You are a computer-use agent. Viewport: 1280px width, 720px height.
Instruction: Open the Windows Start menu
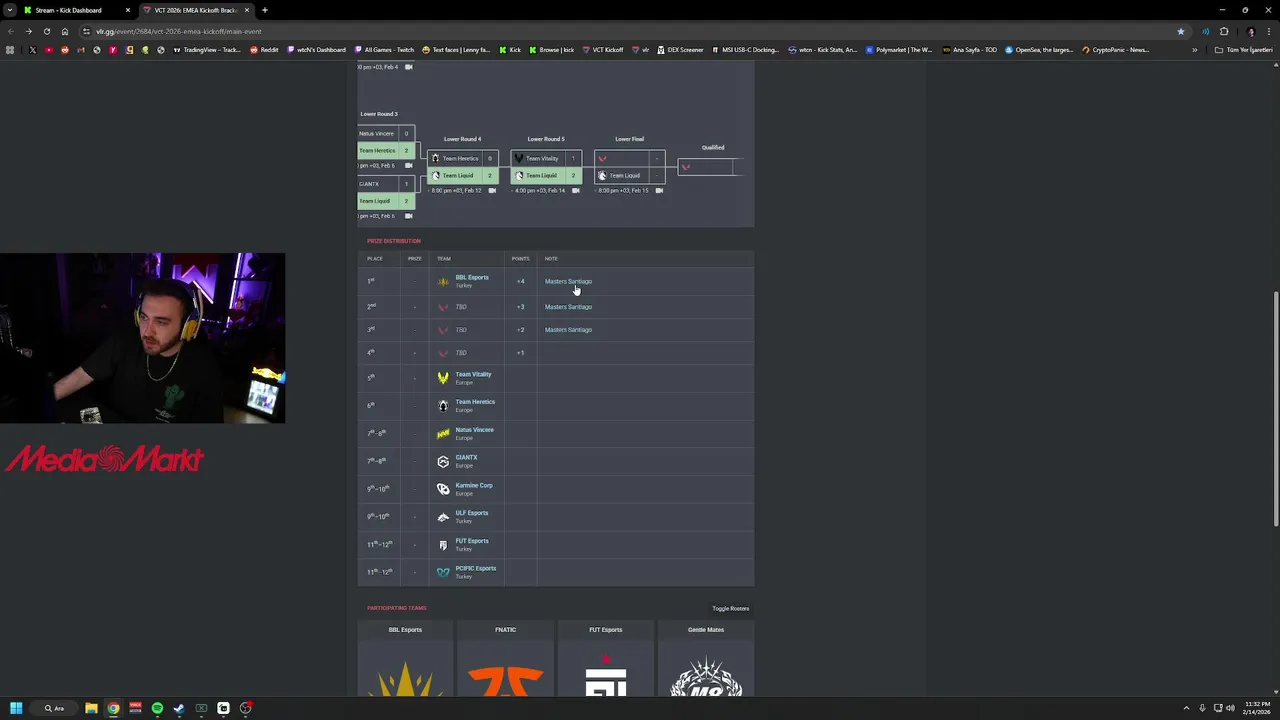click(16, 708)
